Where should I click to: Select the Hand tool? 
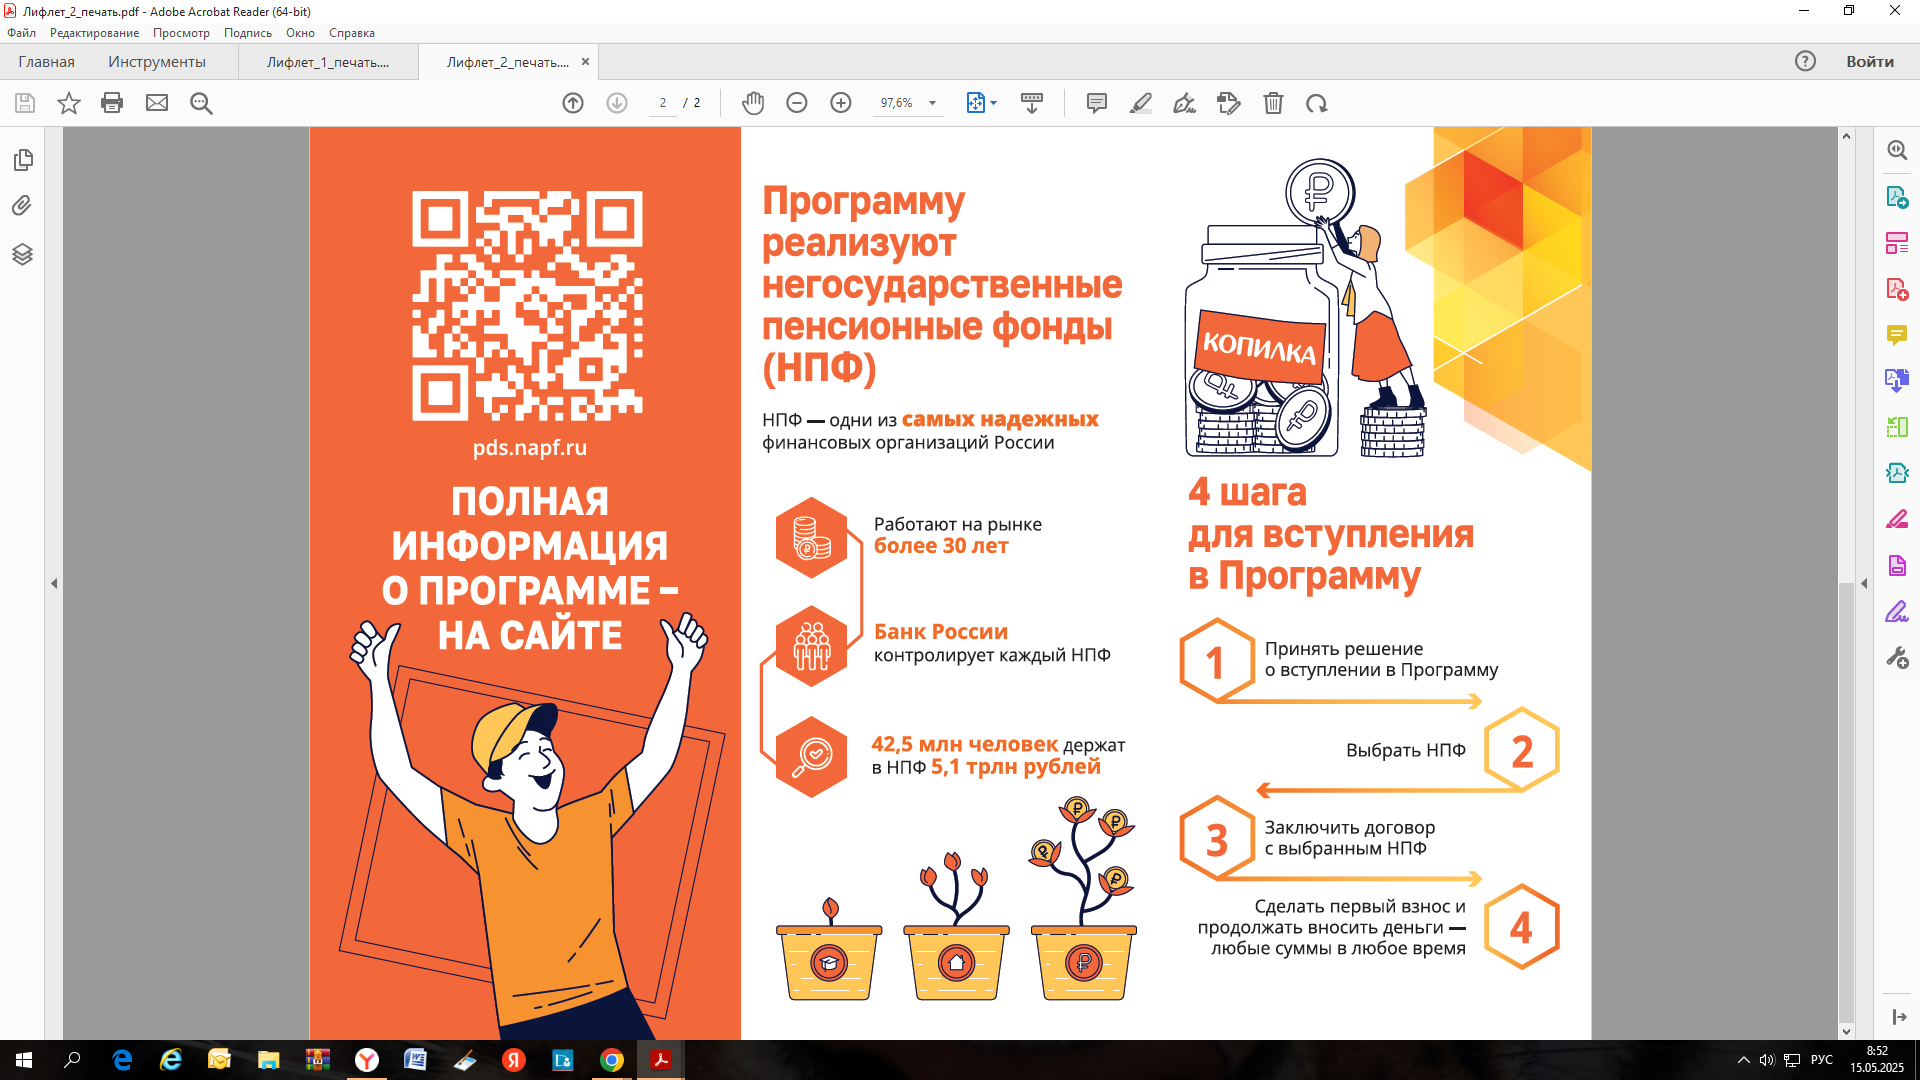(x=753, y=103)
